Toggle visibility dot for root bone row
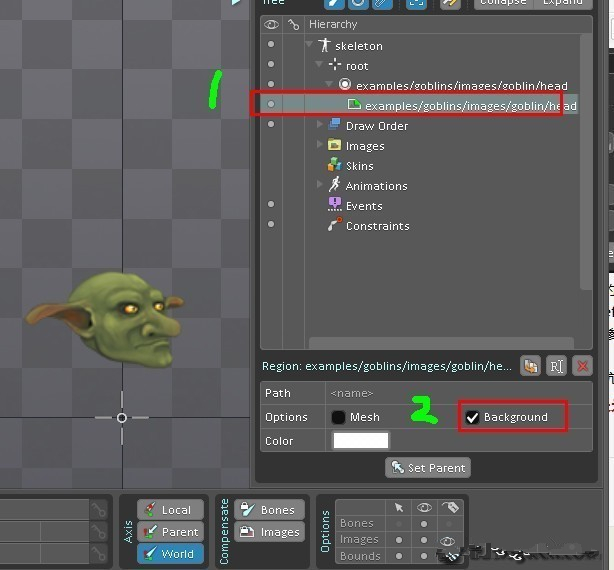This screenshot has height=570, width=614. point(271,64)
